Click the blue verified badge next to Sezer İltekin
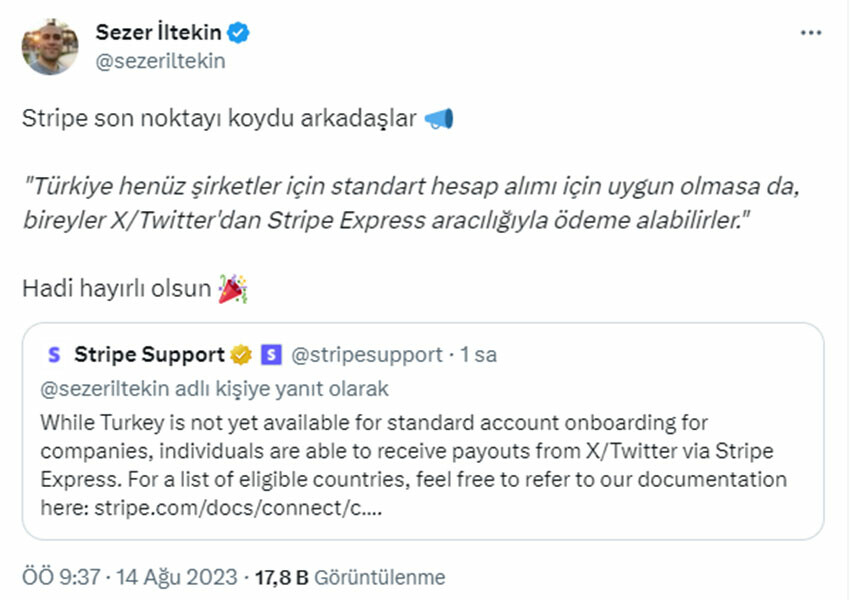Viewport: 850px width, 600px height. 236,31
